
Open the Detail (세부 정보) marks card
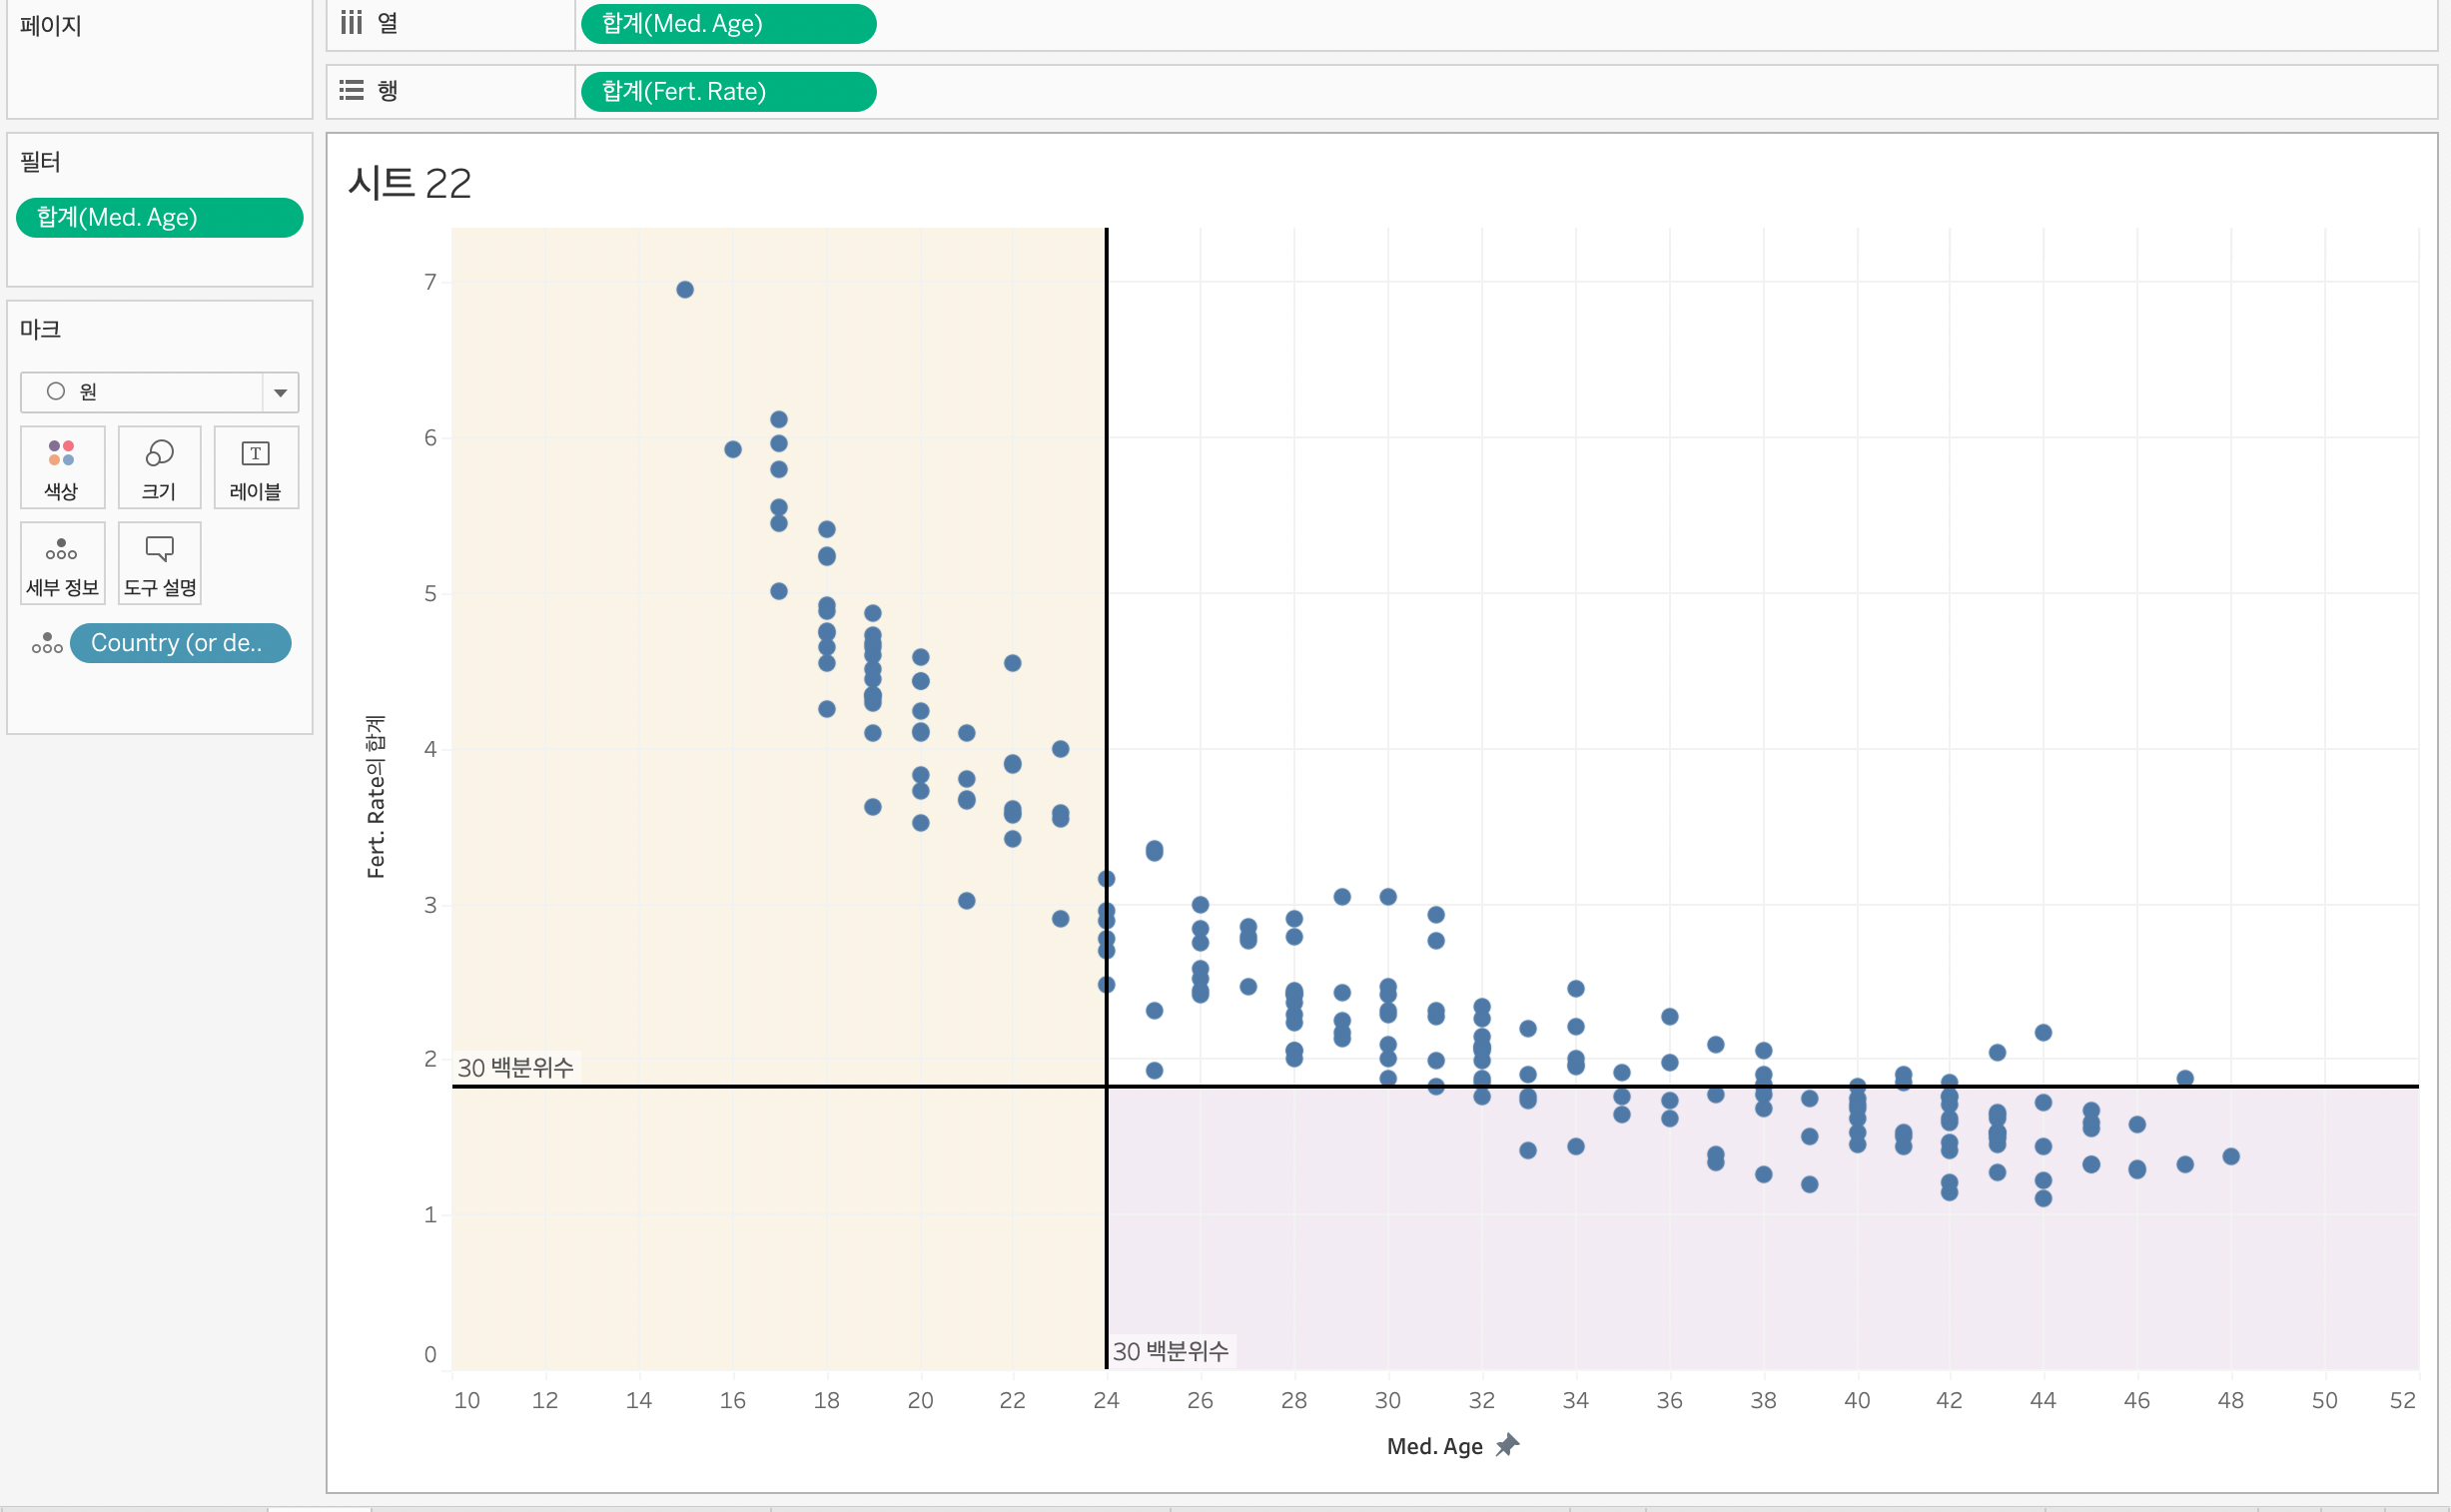click(62, 563)
